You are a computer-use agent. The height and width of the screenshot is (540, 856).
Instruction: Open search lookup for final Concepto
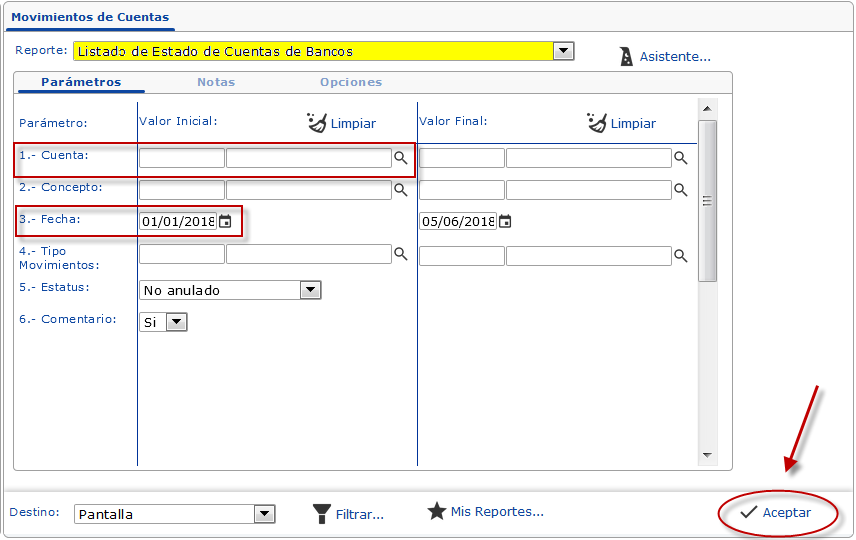(x=680, y=189)
